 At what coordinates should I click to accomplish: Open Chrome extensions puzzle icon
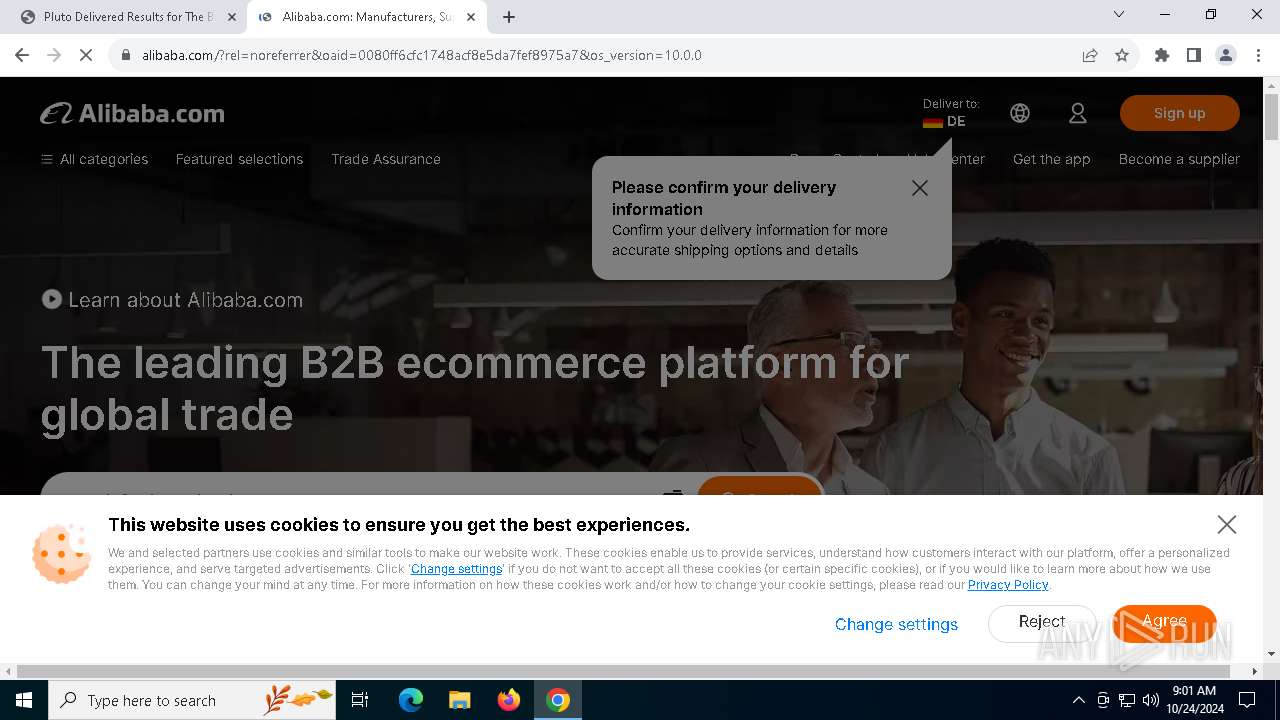click(1162, 55)
